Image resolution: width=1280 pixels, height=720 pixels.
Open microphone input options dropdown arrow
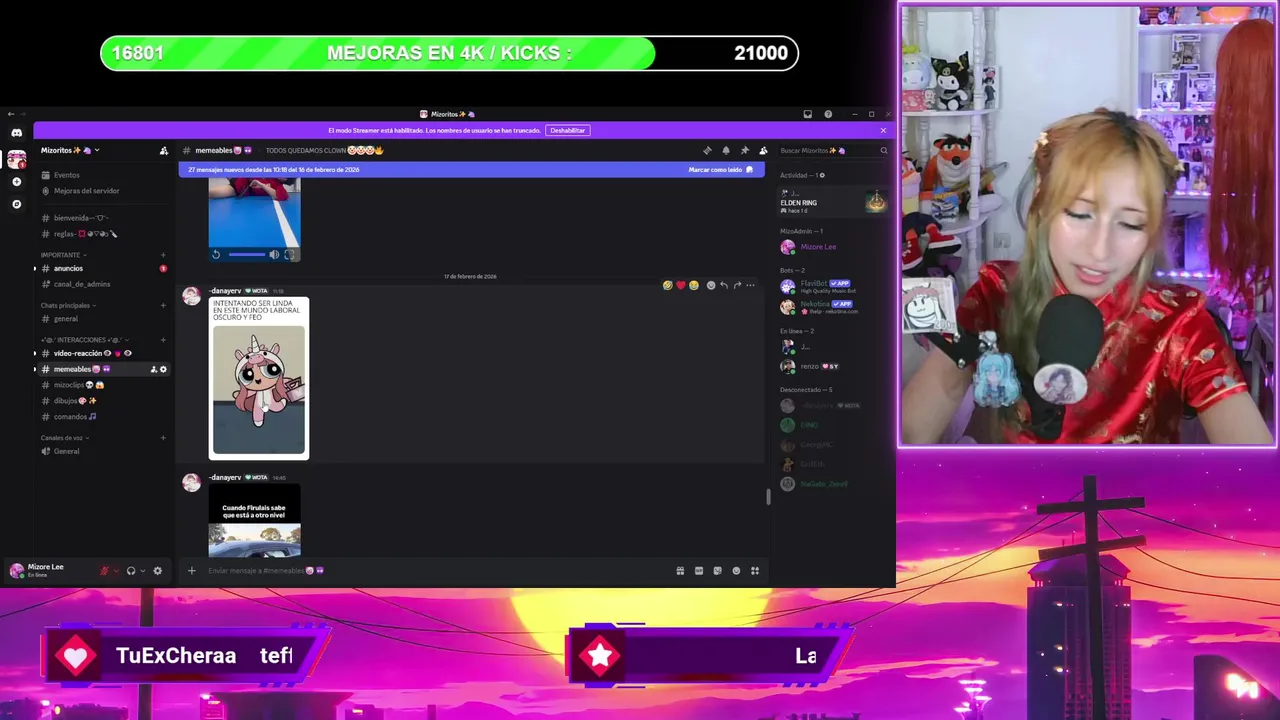(x=116, y=571)
